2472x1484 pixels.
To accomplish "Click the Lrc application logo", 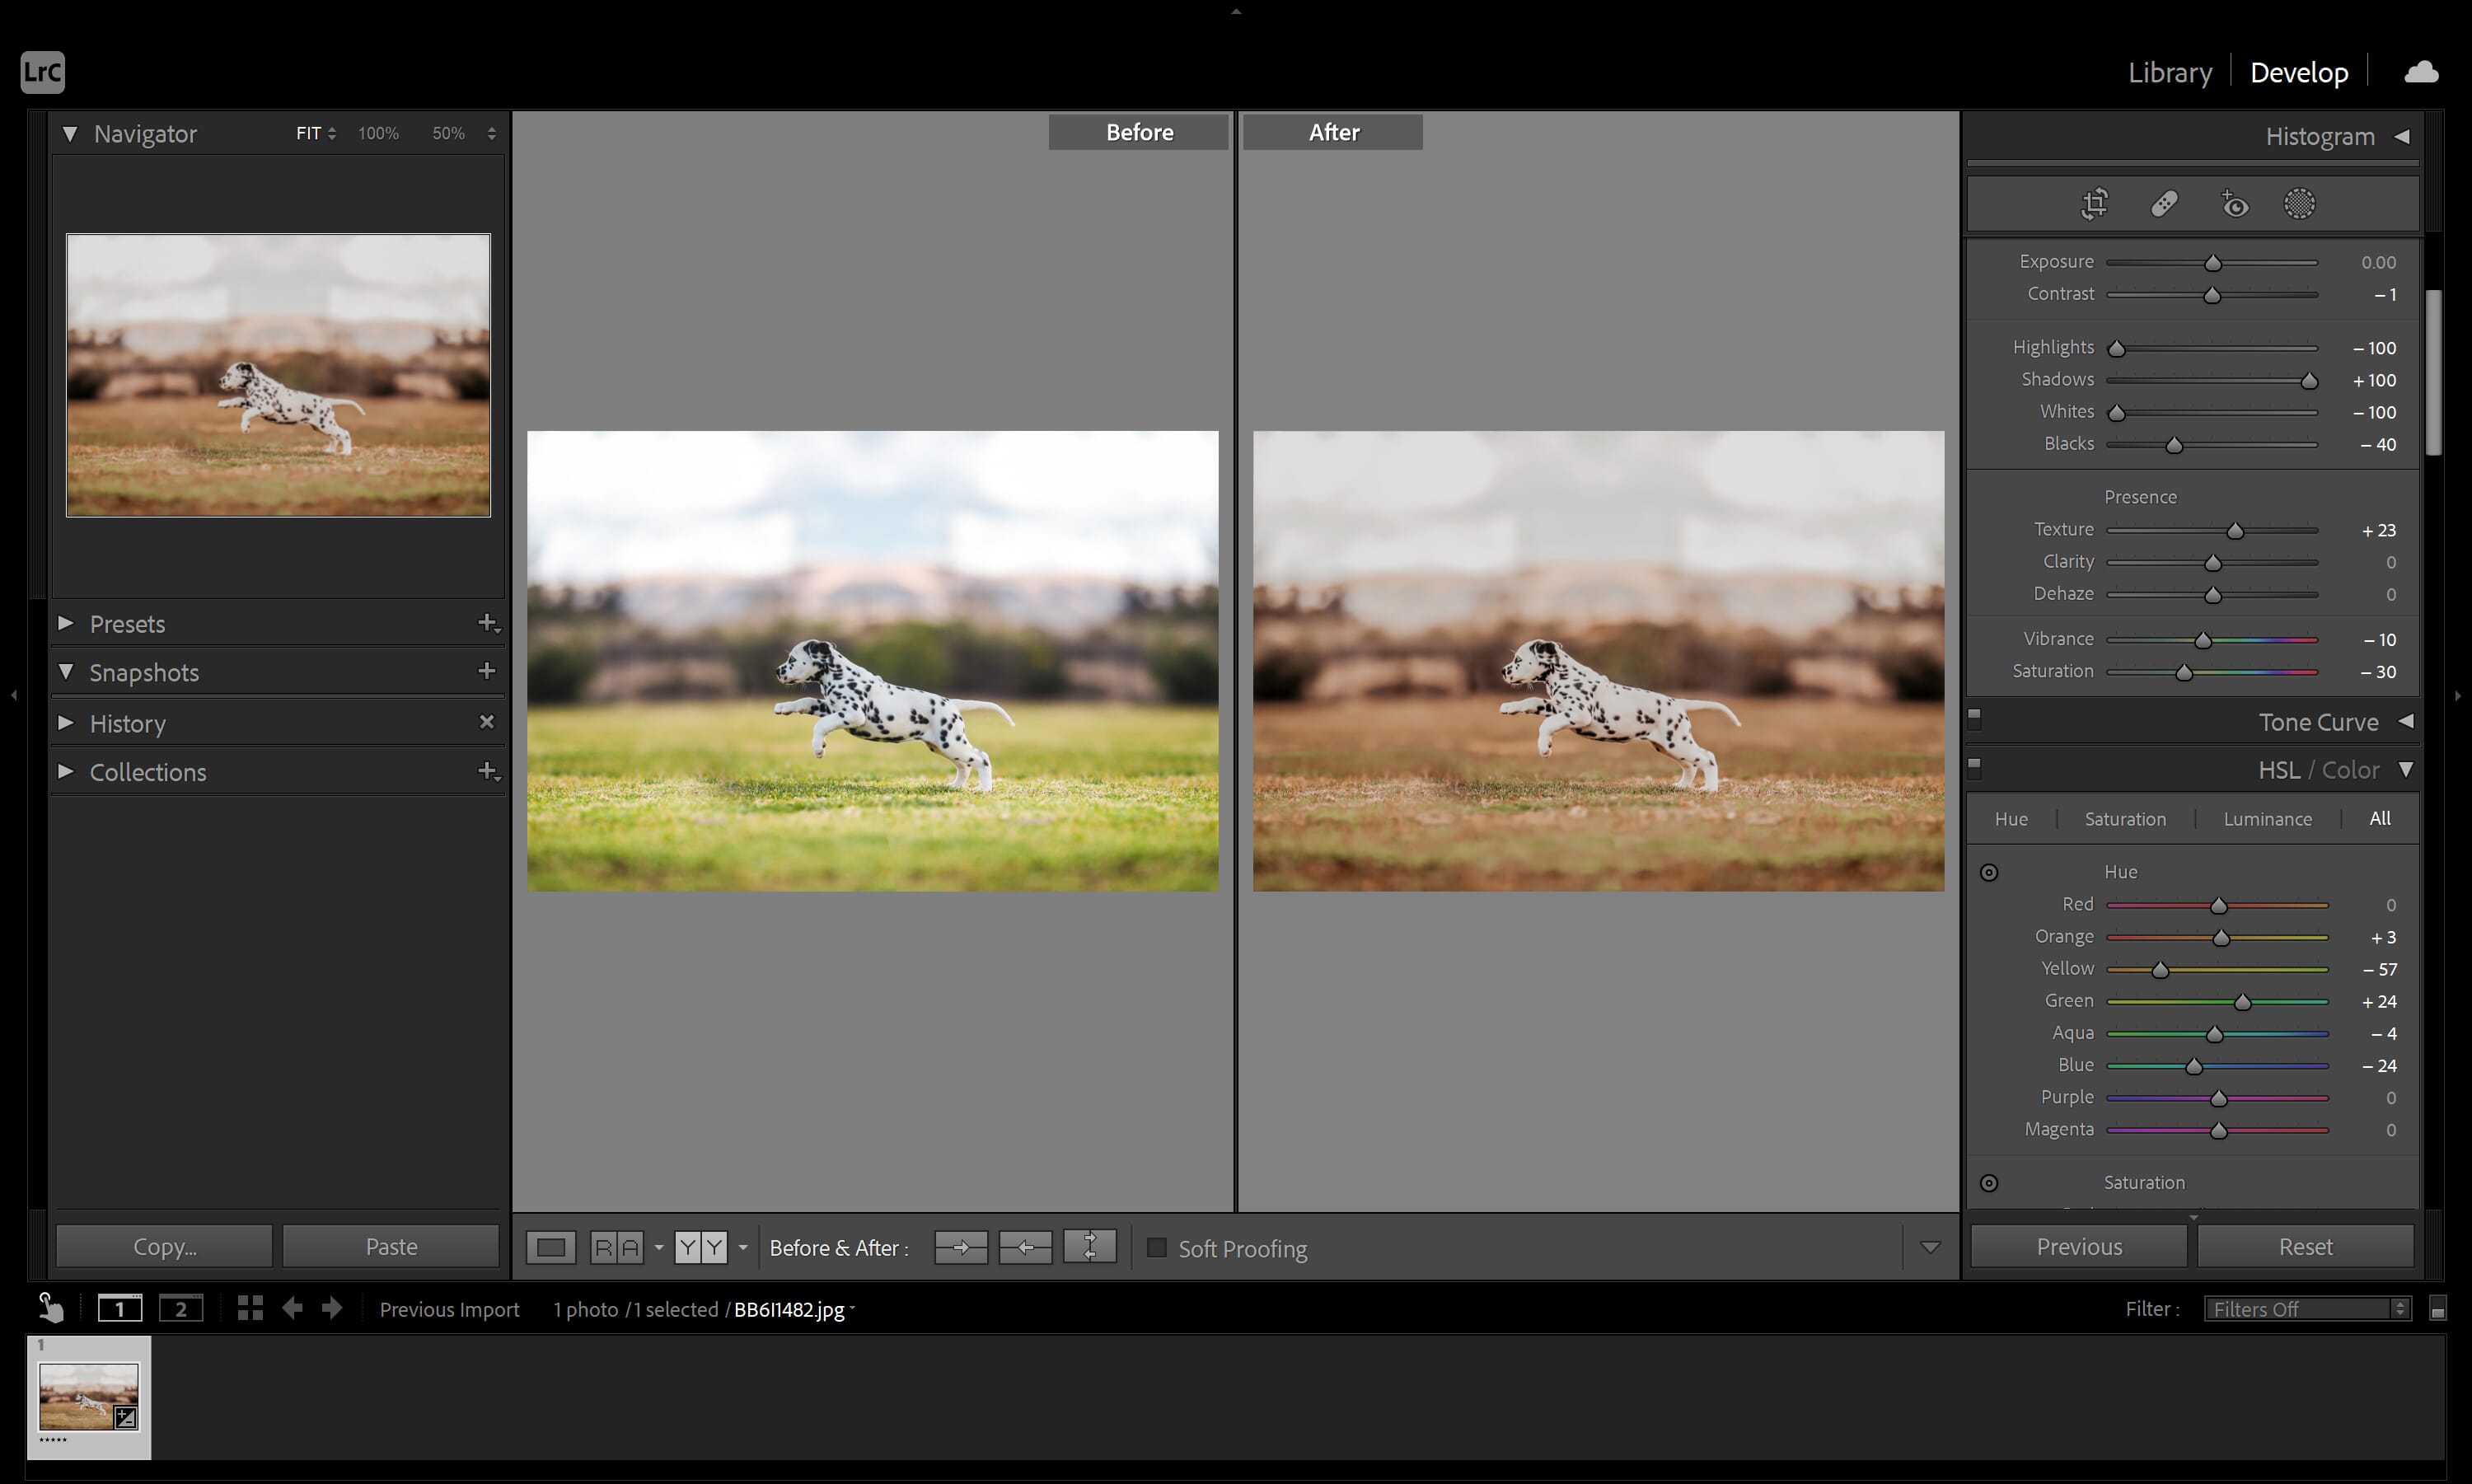I will coord(42,72).
